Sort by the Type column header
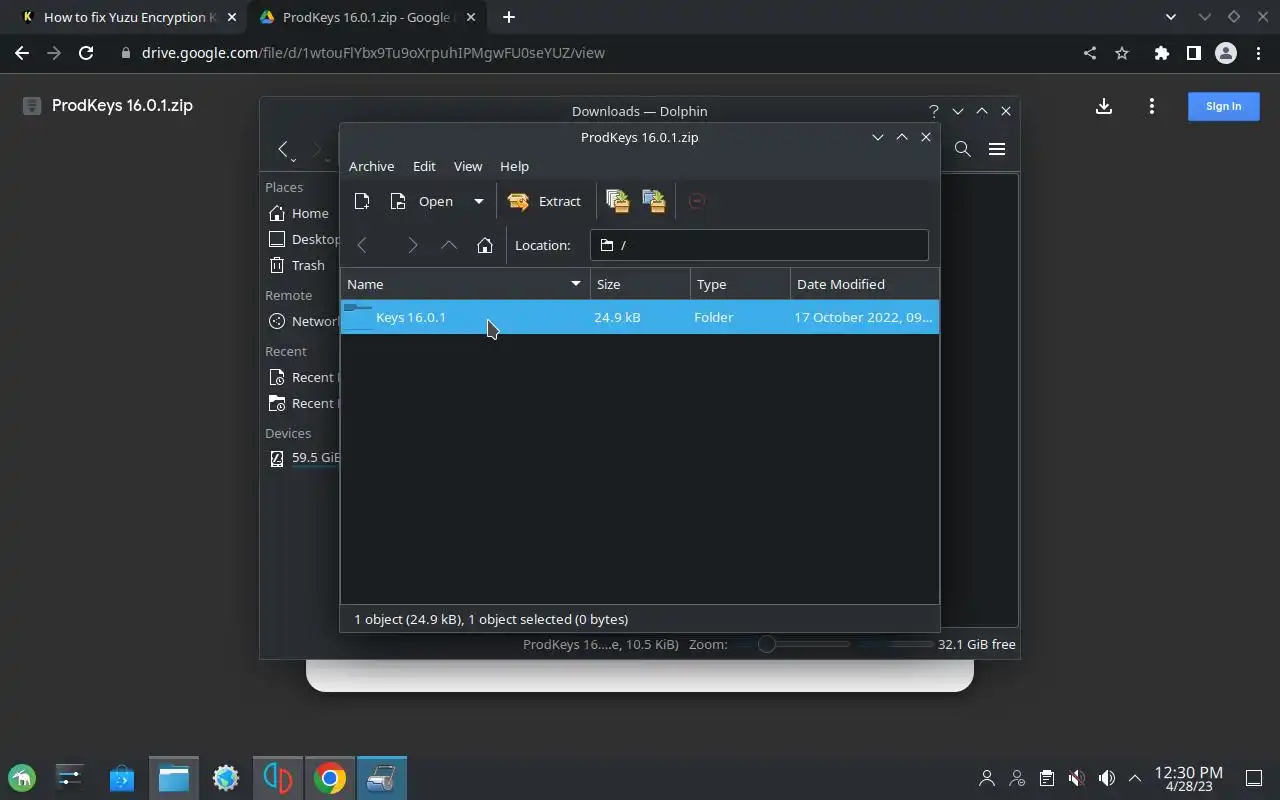Screen dimensions: 1280x800 (740, 284)
